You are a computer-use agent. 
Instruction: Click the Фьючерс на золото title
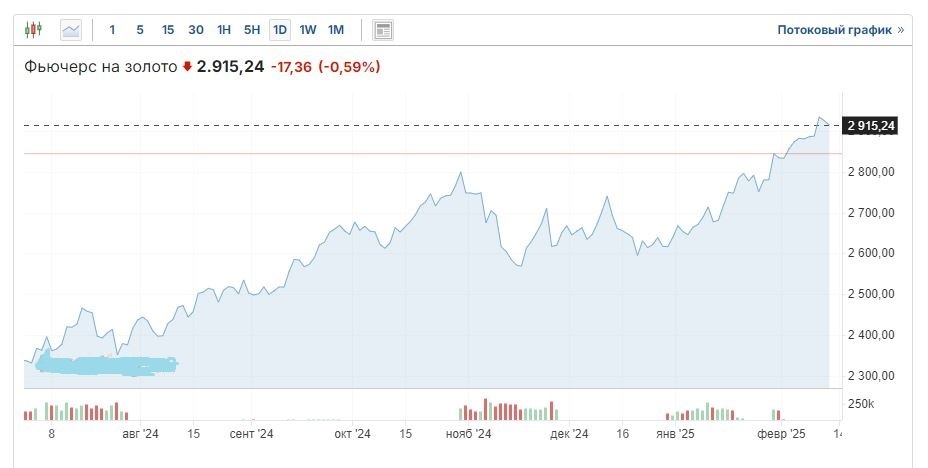100,67
